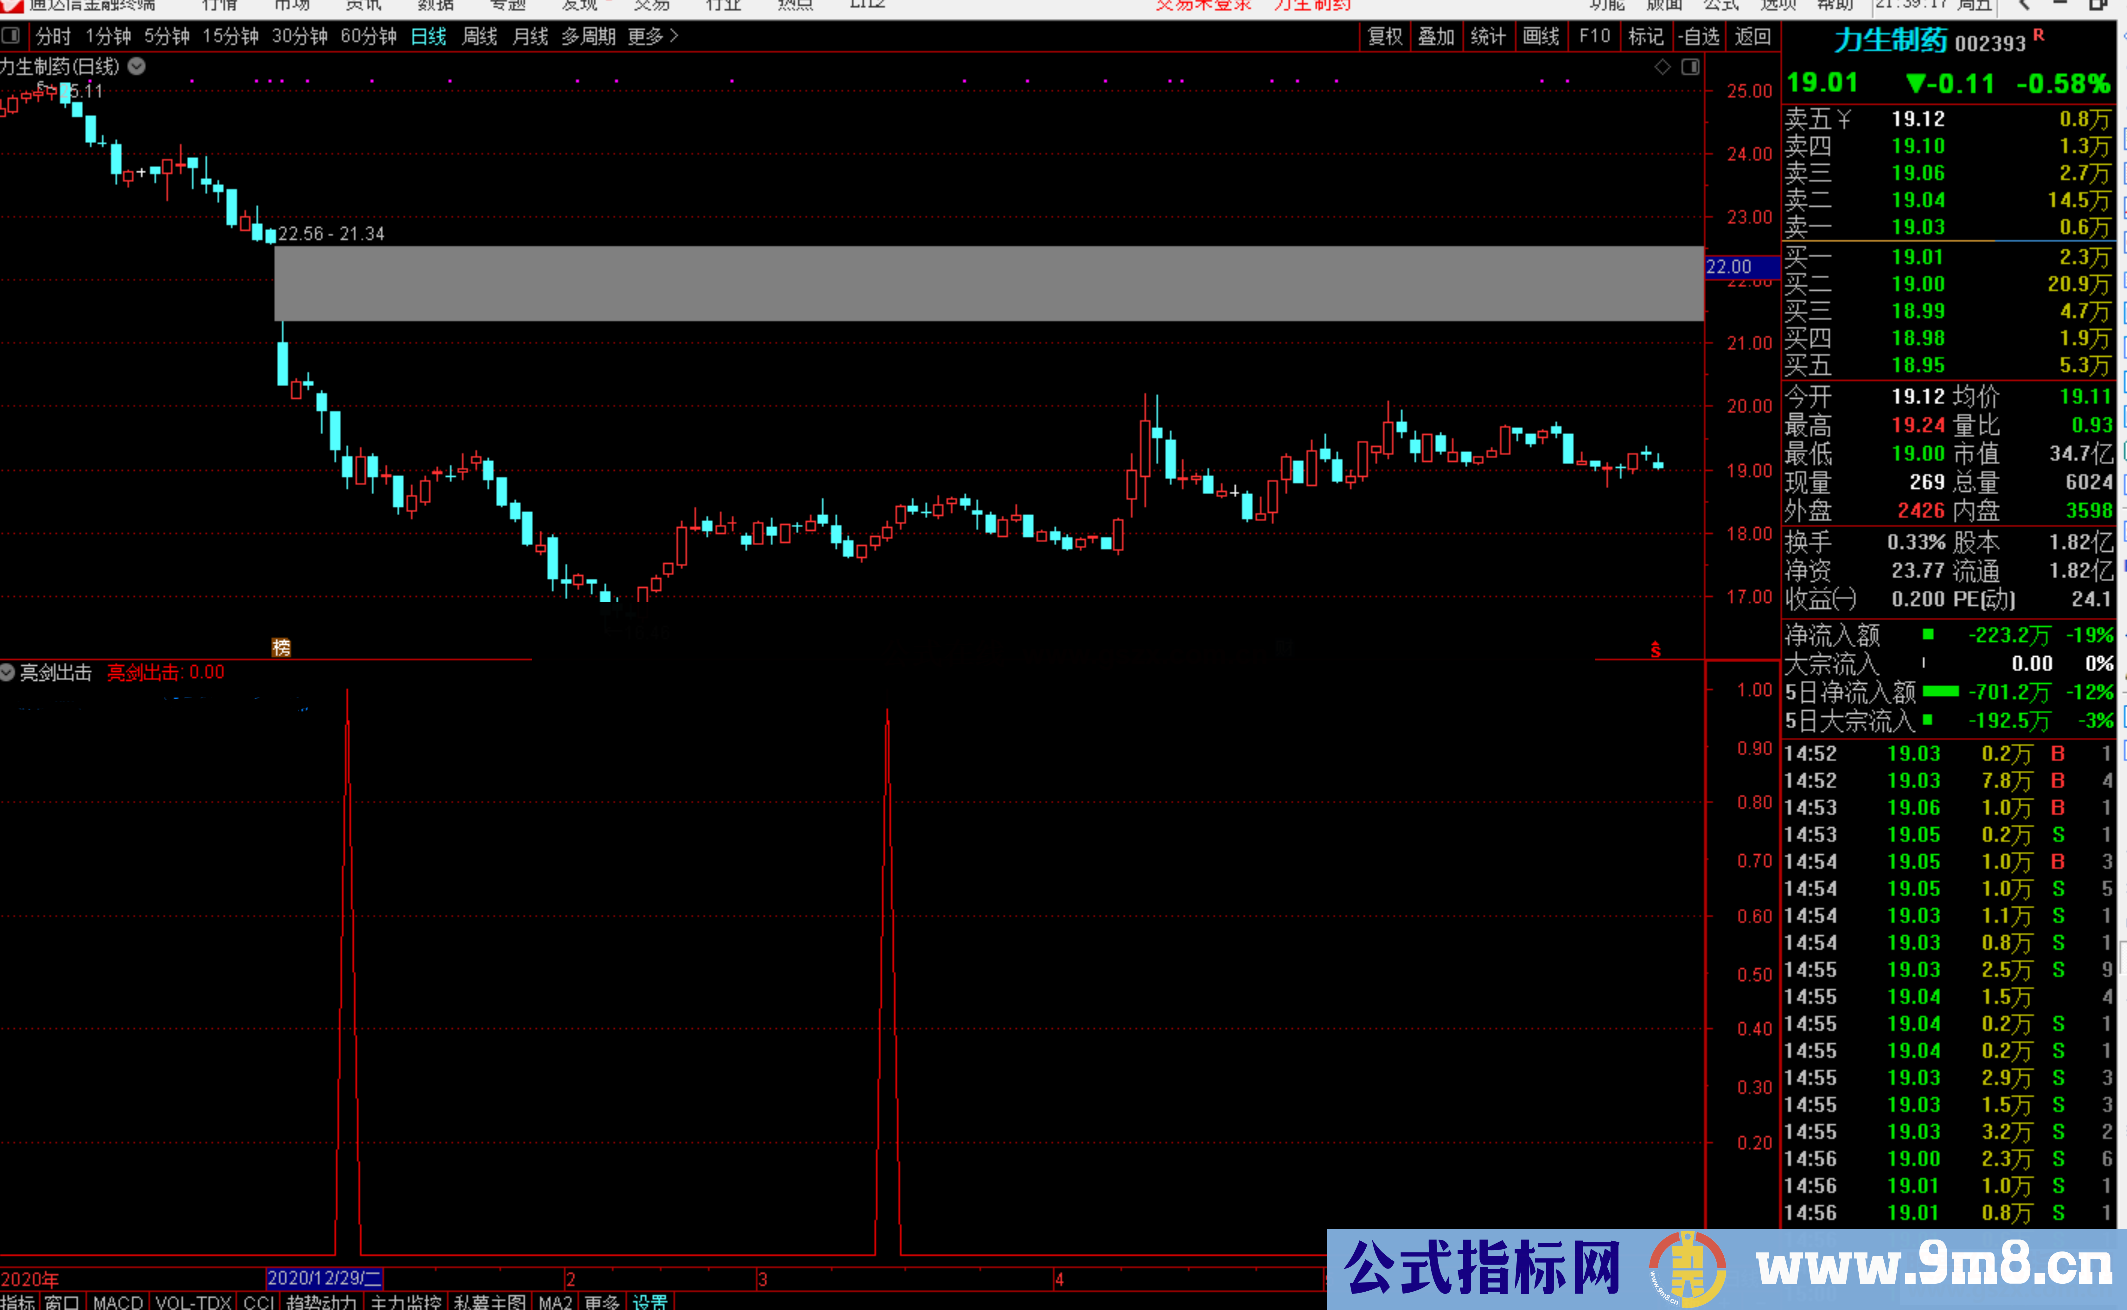Click the red R flag next to 002393
This screenshot has width=2127, height=1310.
click(x=2038, y=36)
